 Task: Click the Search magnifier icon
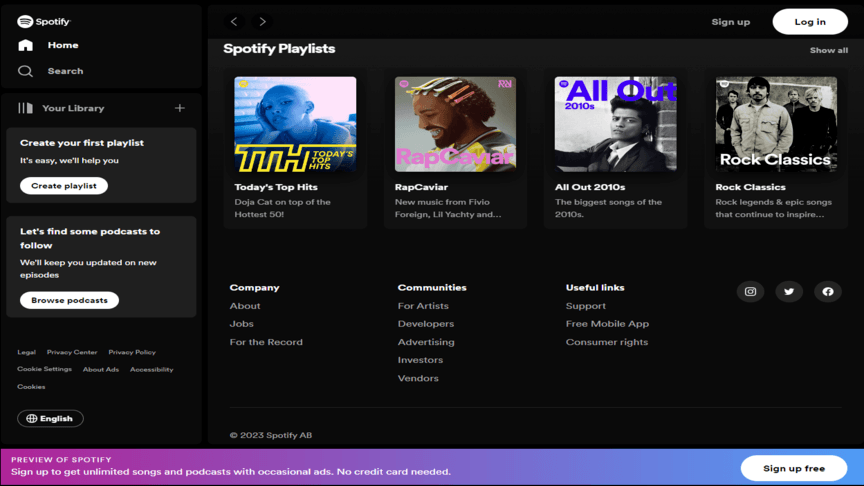click(25, 71)
